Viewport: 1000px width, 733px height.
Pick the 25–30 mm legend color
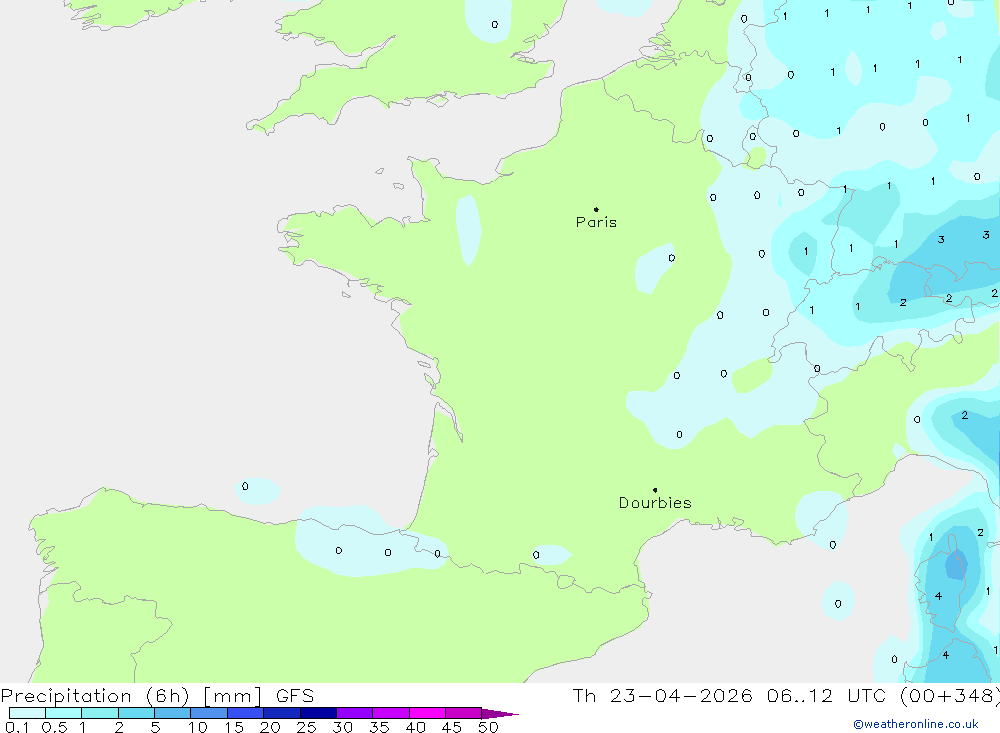coord(318,713)
